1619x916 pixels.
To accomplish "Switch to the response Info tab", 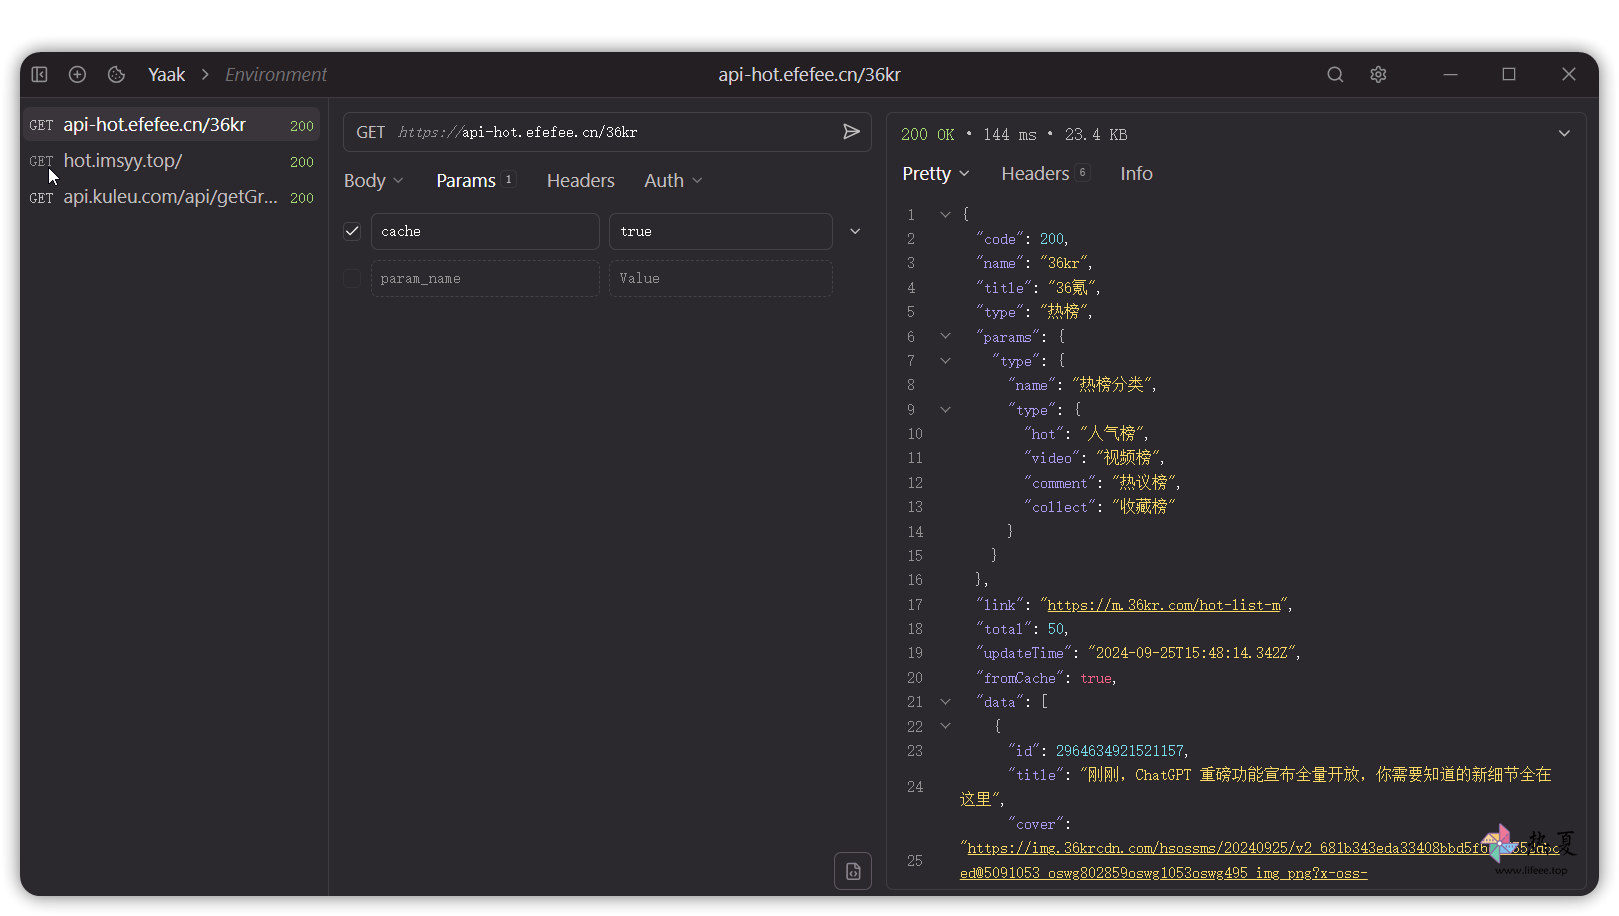I will (1136, 174).
